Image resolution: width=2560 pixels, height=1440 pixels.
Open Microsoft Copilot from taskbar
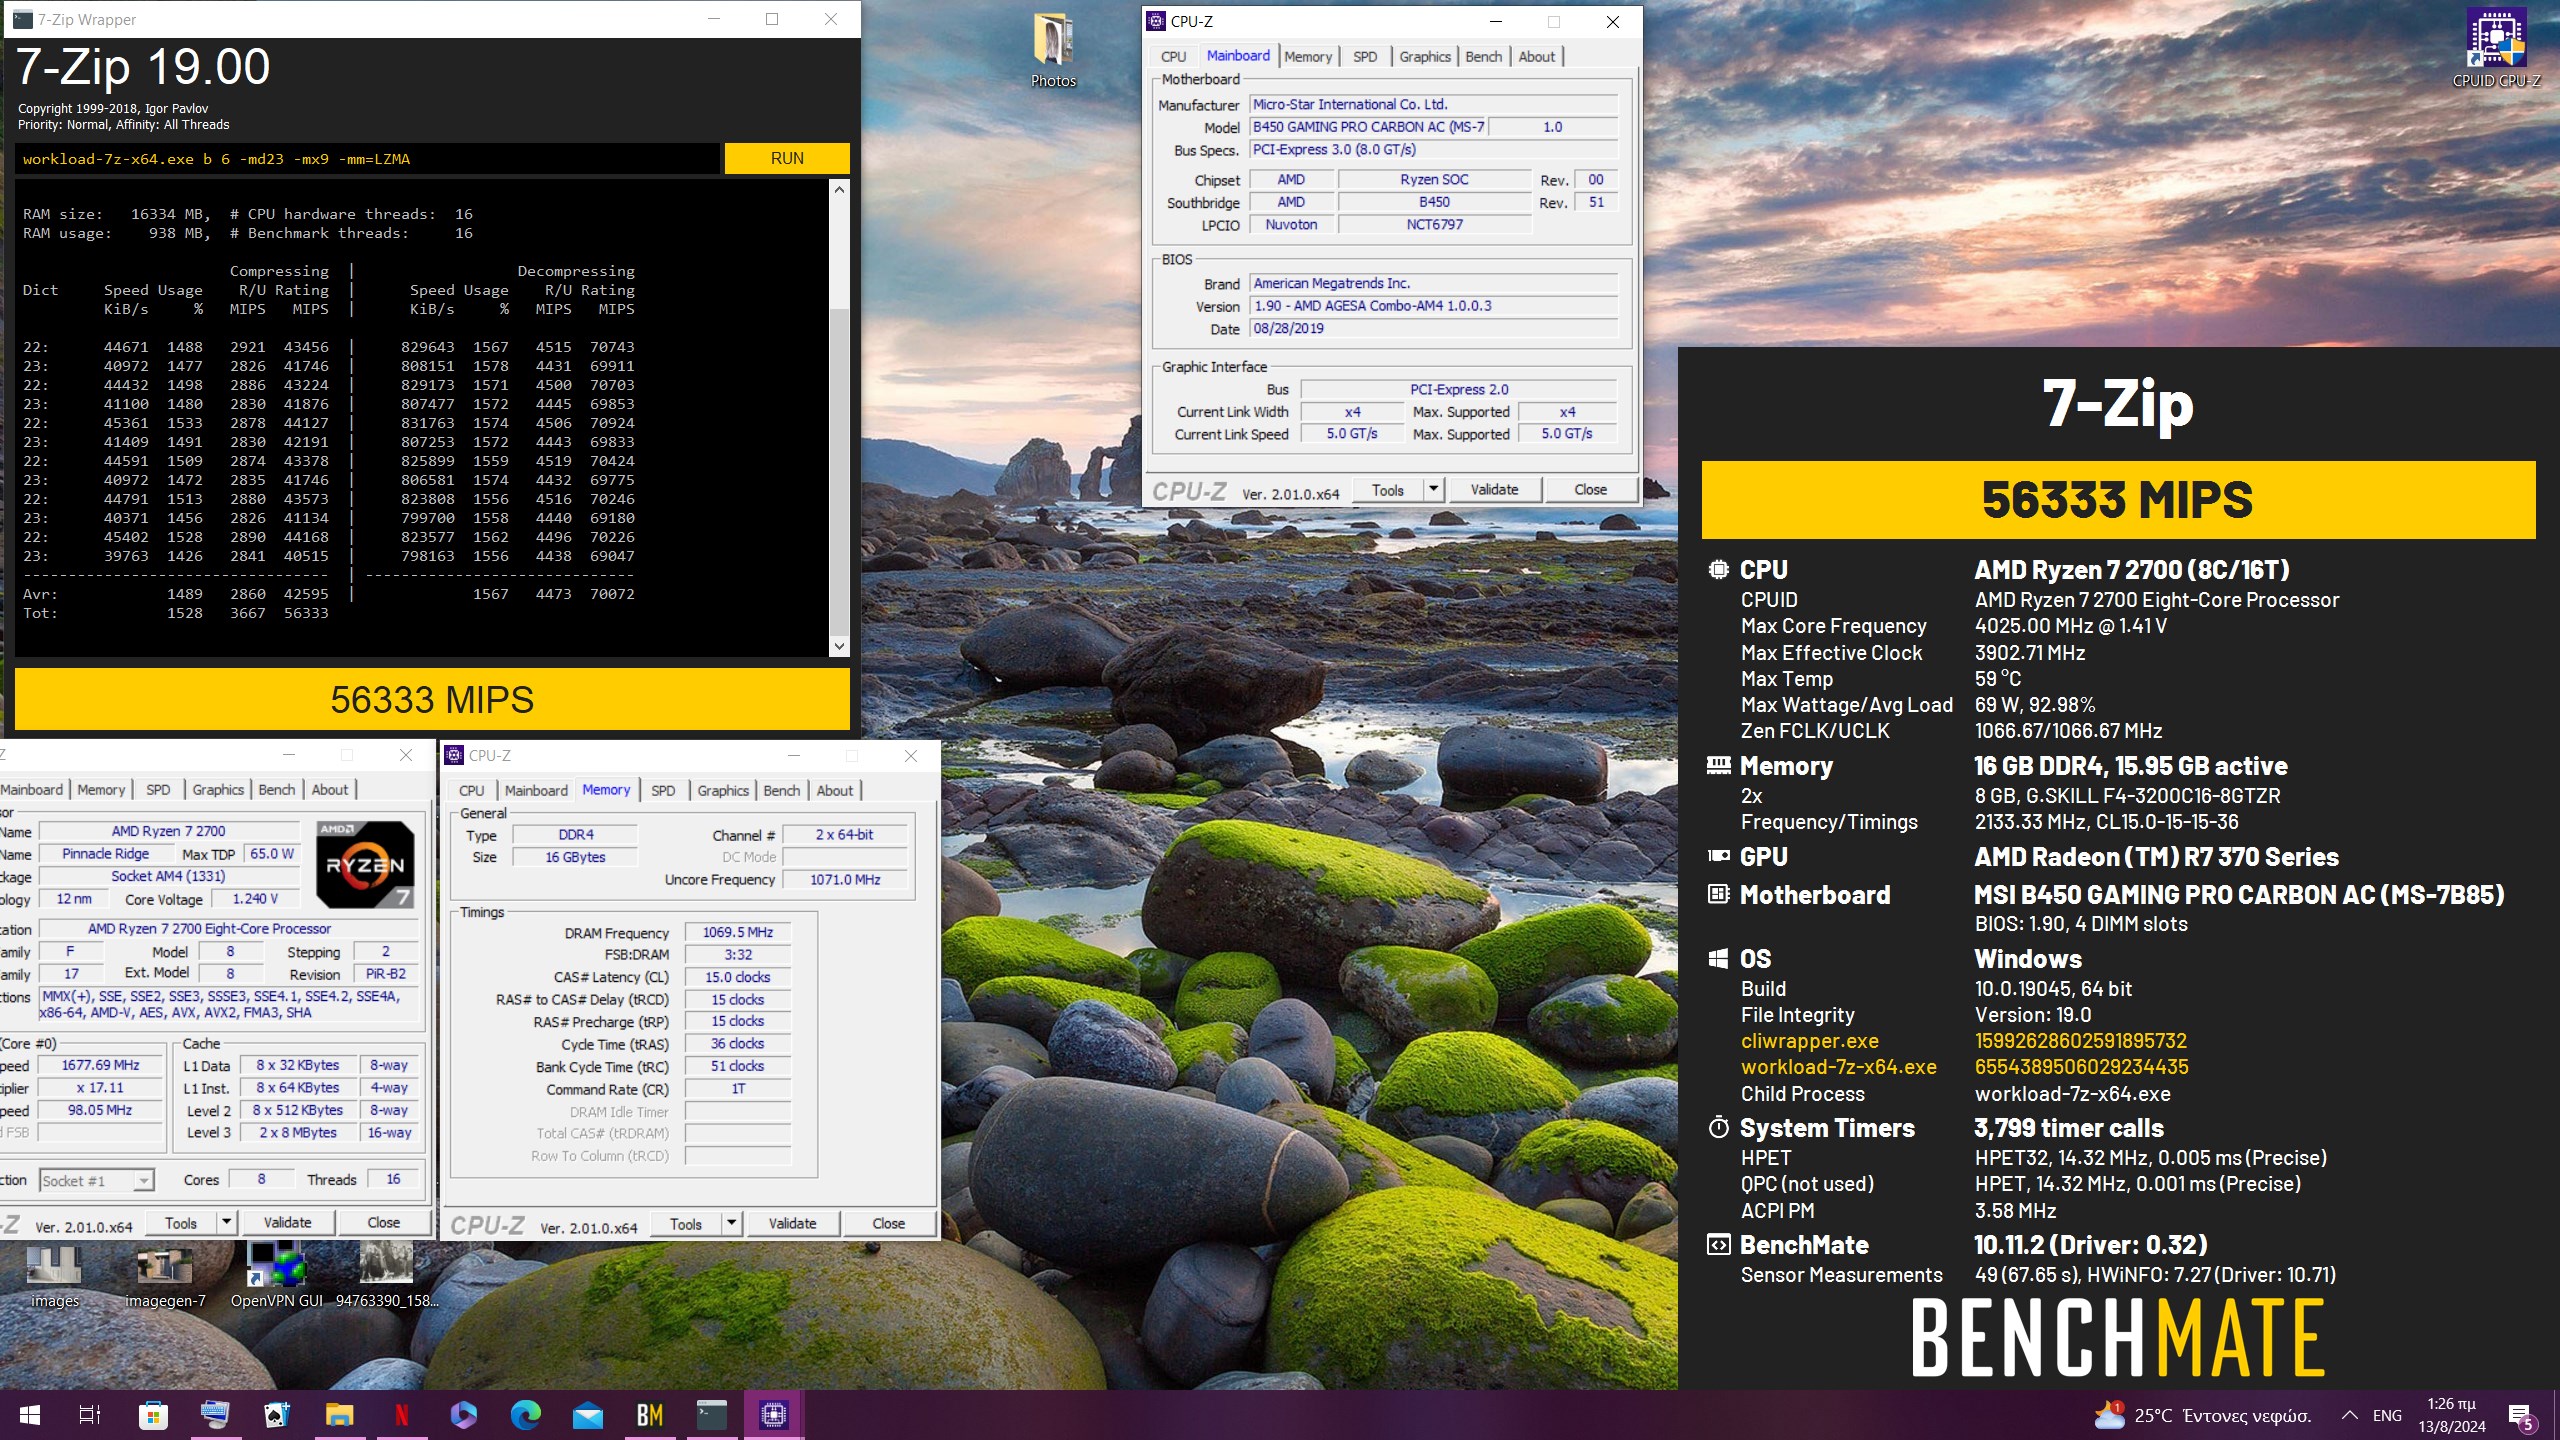click(x=463, y=1415)
